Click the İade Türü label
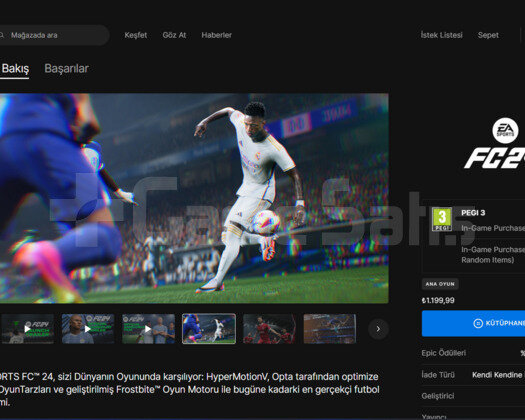This screenshot has width=525, height=420. pyautogui.click(x=438, y=375)
